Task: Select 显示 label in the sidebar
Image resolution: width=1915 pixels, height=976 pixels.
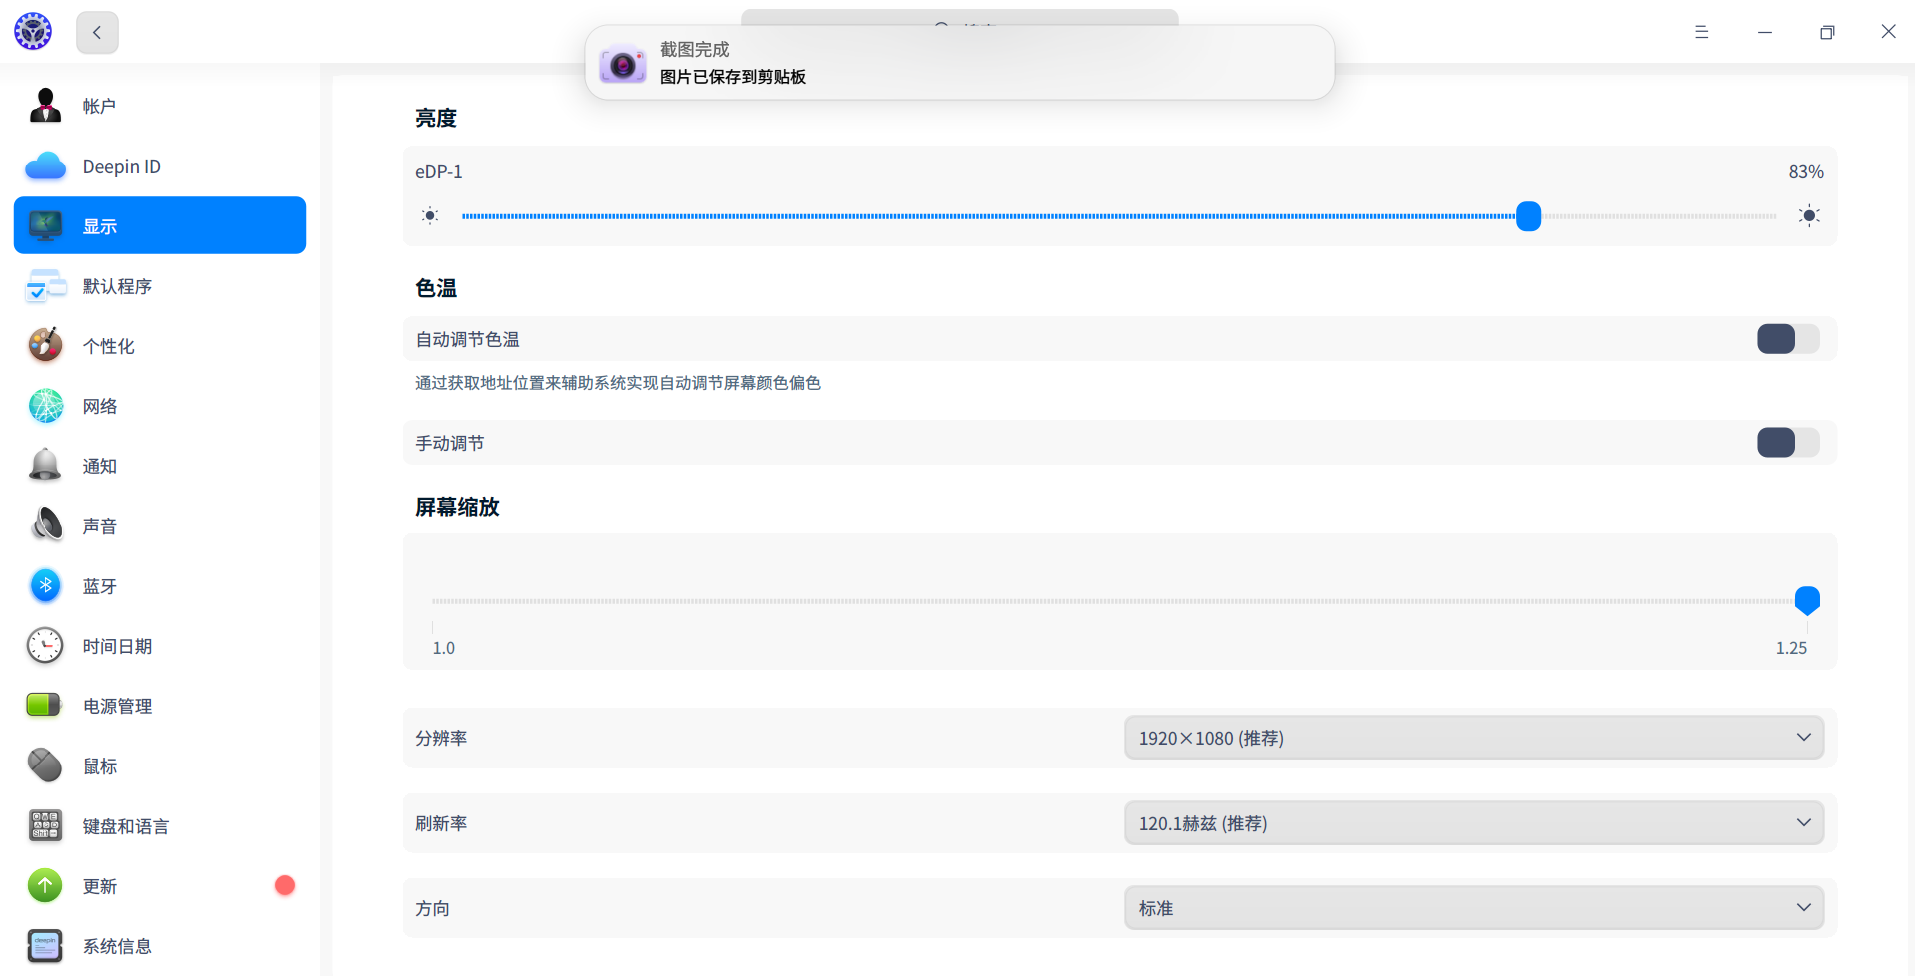Action: pos(100,226)
